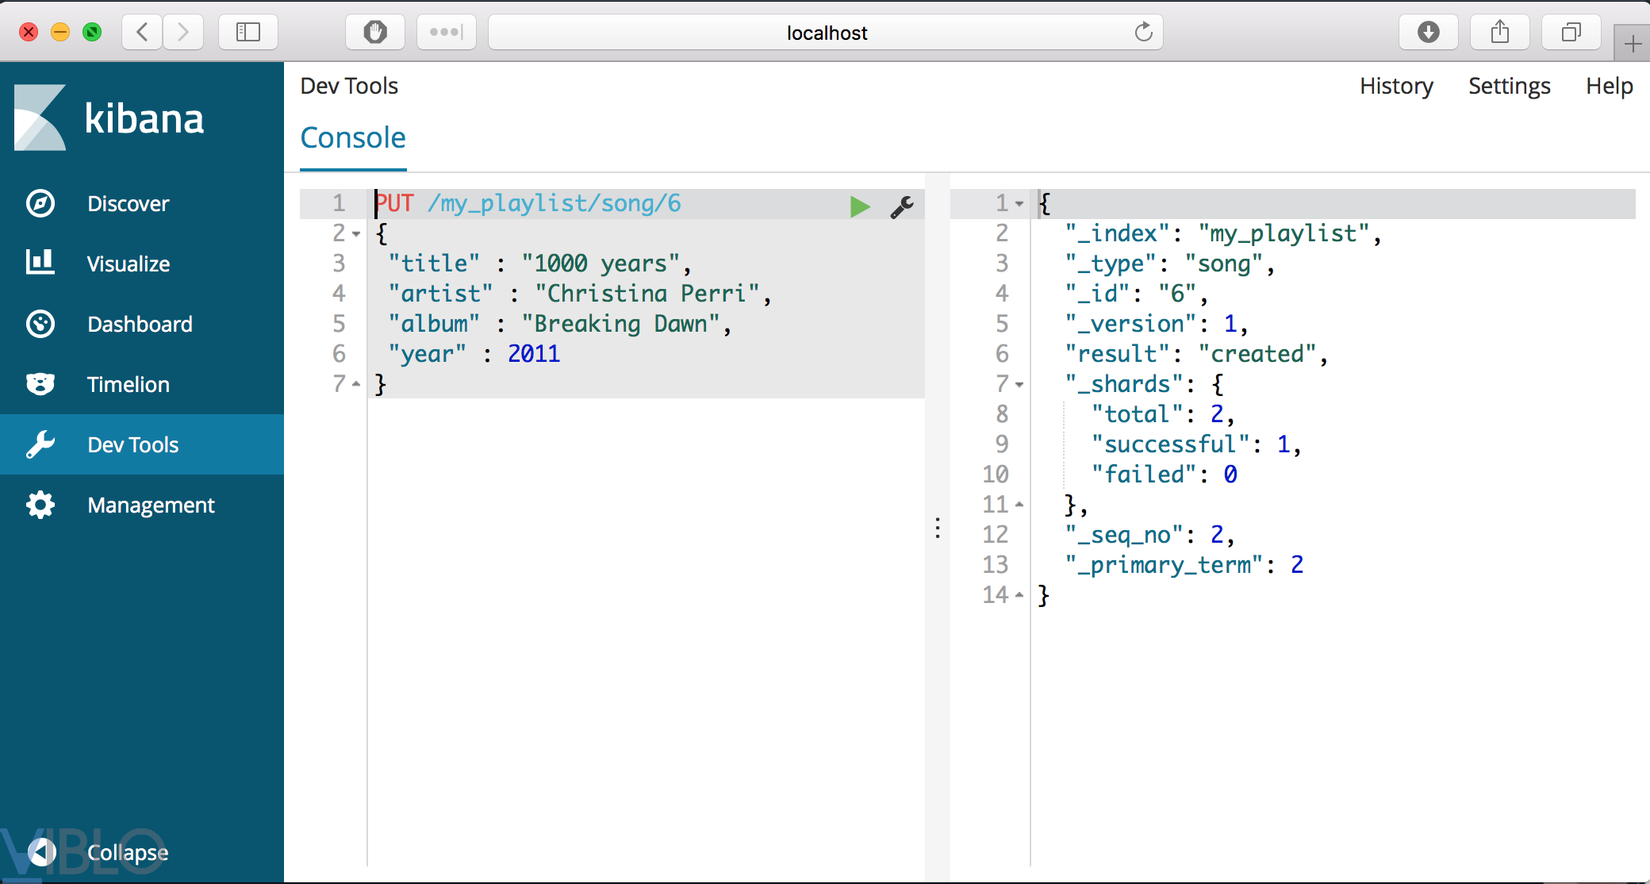
Task: Reload the page in Safari
Action: [1143, 32]
